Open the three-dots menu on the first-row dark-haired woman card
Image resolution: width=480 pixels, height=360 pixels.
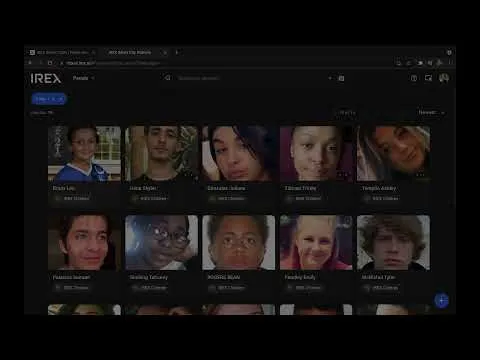tap(266, 174)
